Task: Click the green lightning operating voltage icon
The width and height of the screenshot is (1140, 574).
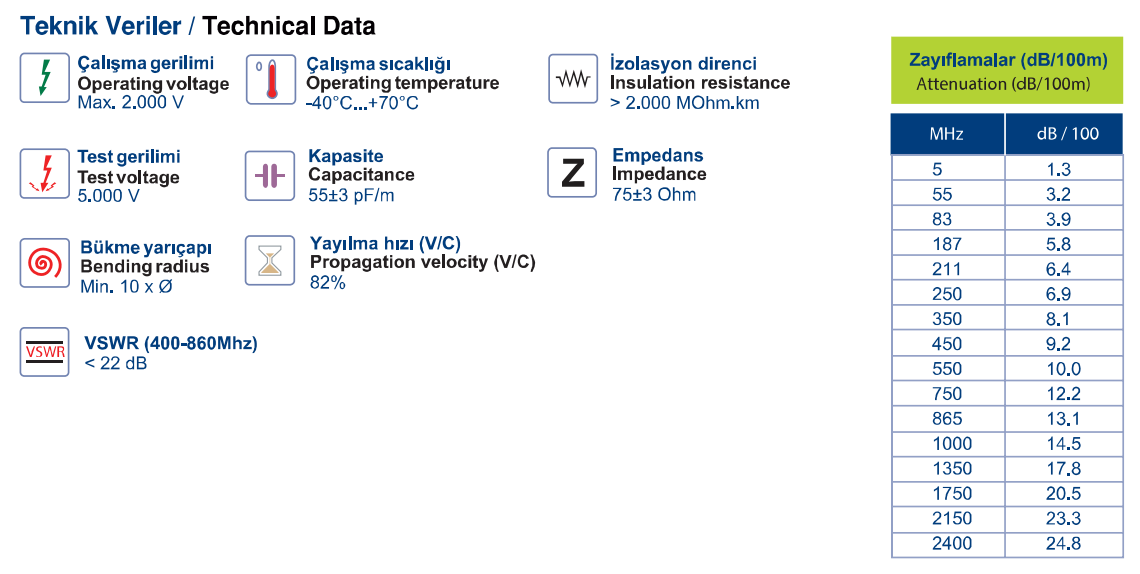Action: (44, 78)
